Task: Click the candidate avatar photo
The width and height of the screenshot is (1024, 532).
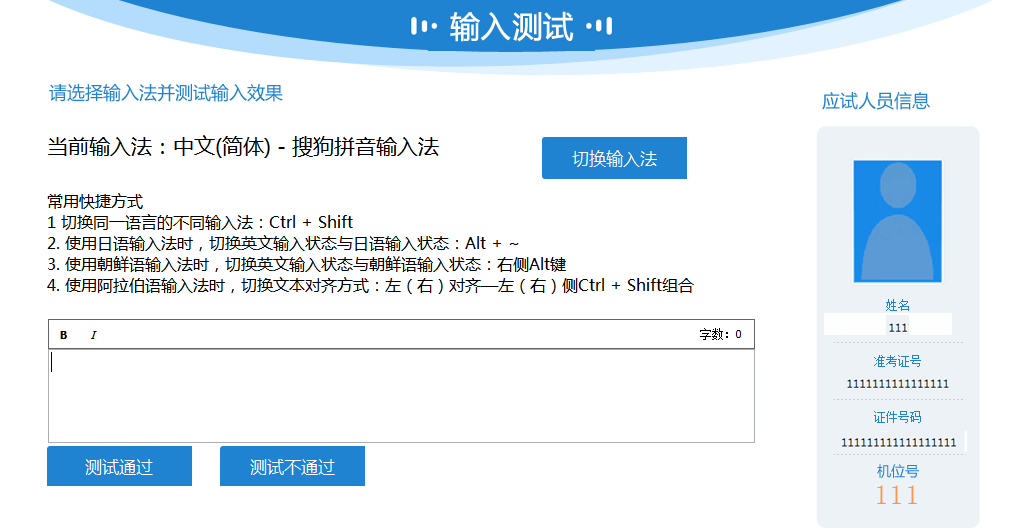Action: pyautogui.click(x=897, y=221)
